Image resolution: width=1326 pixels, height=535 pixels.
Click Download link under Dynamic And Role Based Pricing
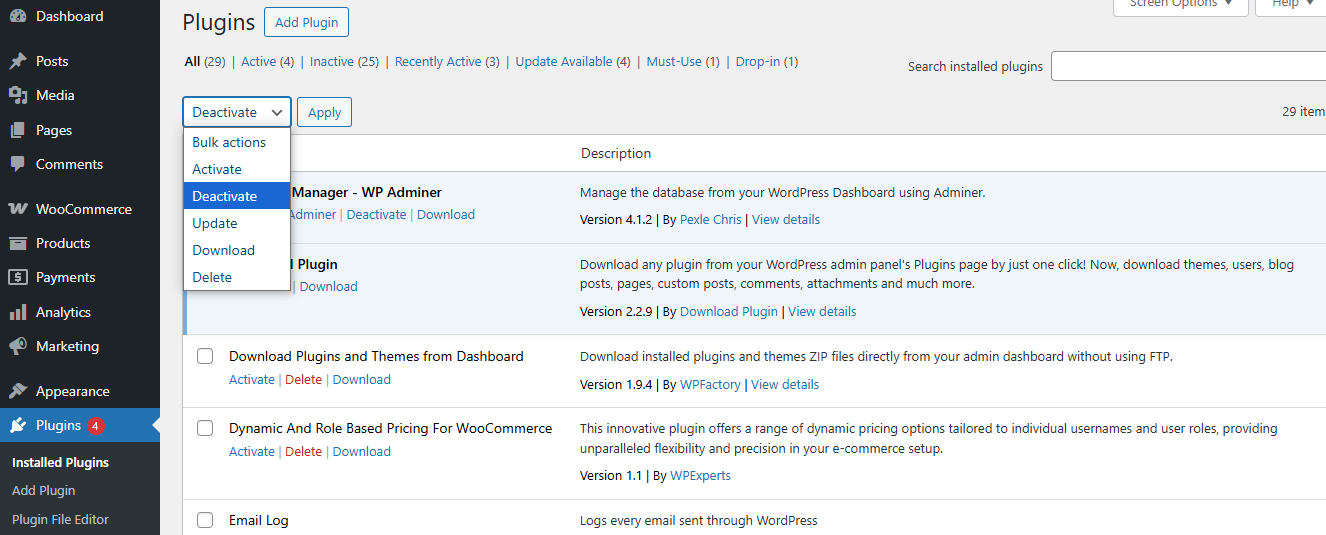[362, 451]
